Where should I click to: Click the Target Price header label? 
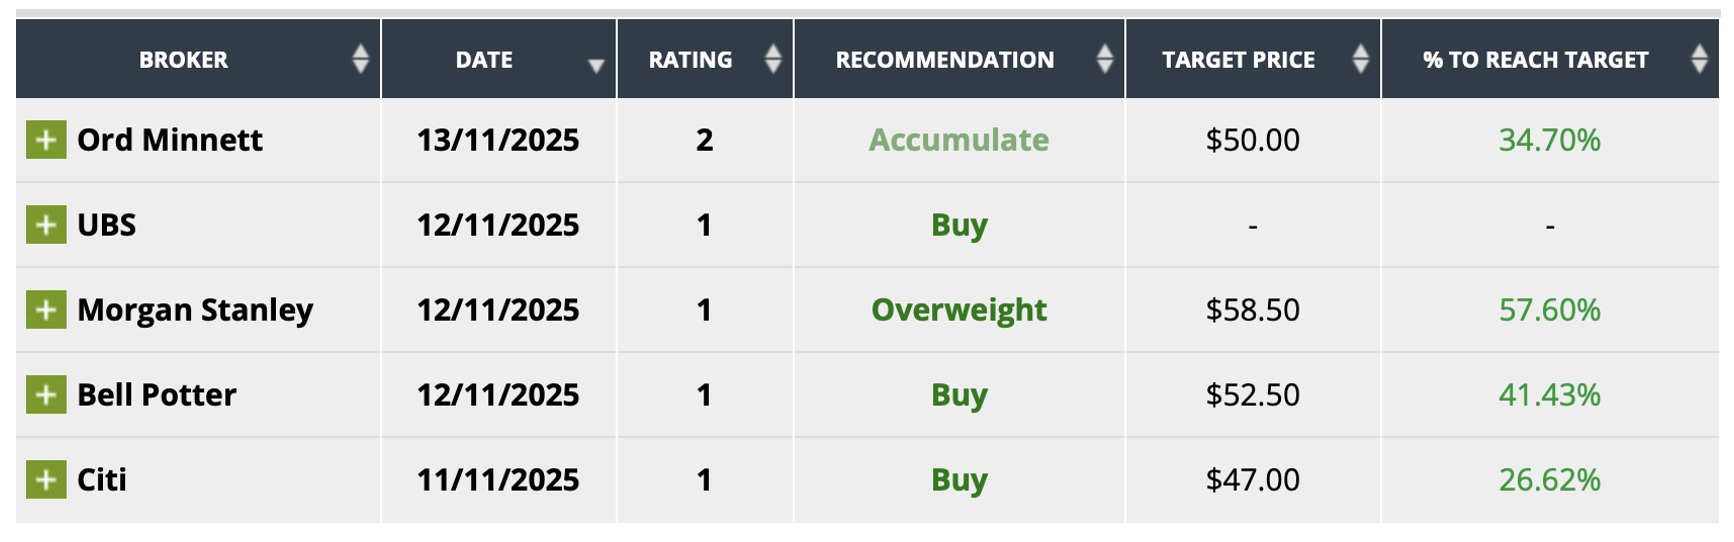pos(1238,60)
